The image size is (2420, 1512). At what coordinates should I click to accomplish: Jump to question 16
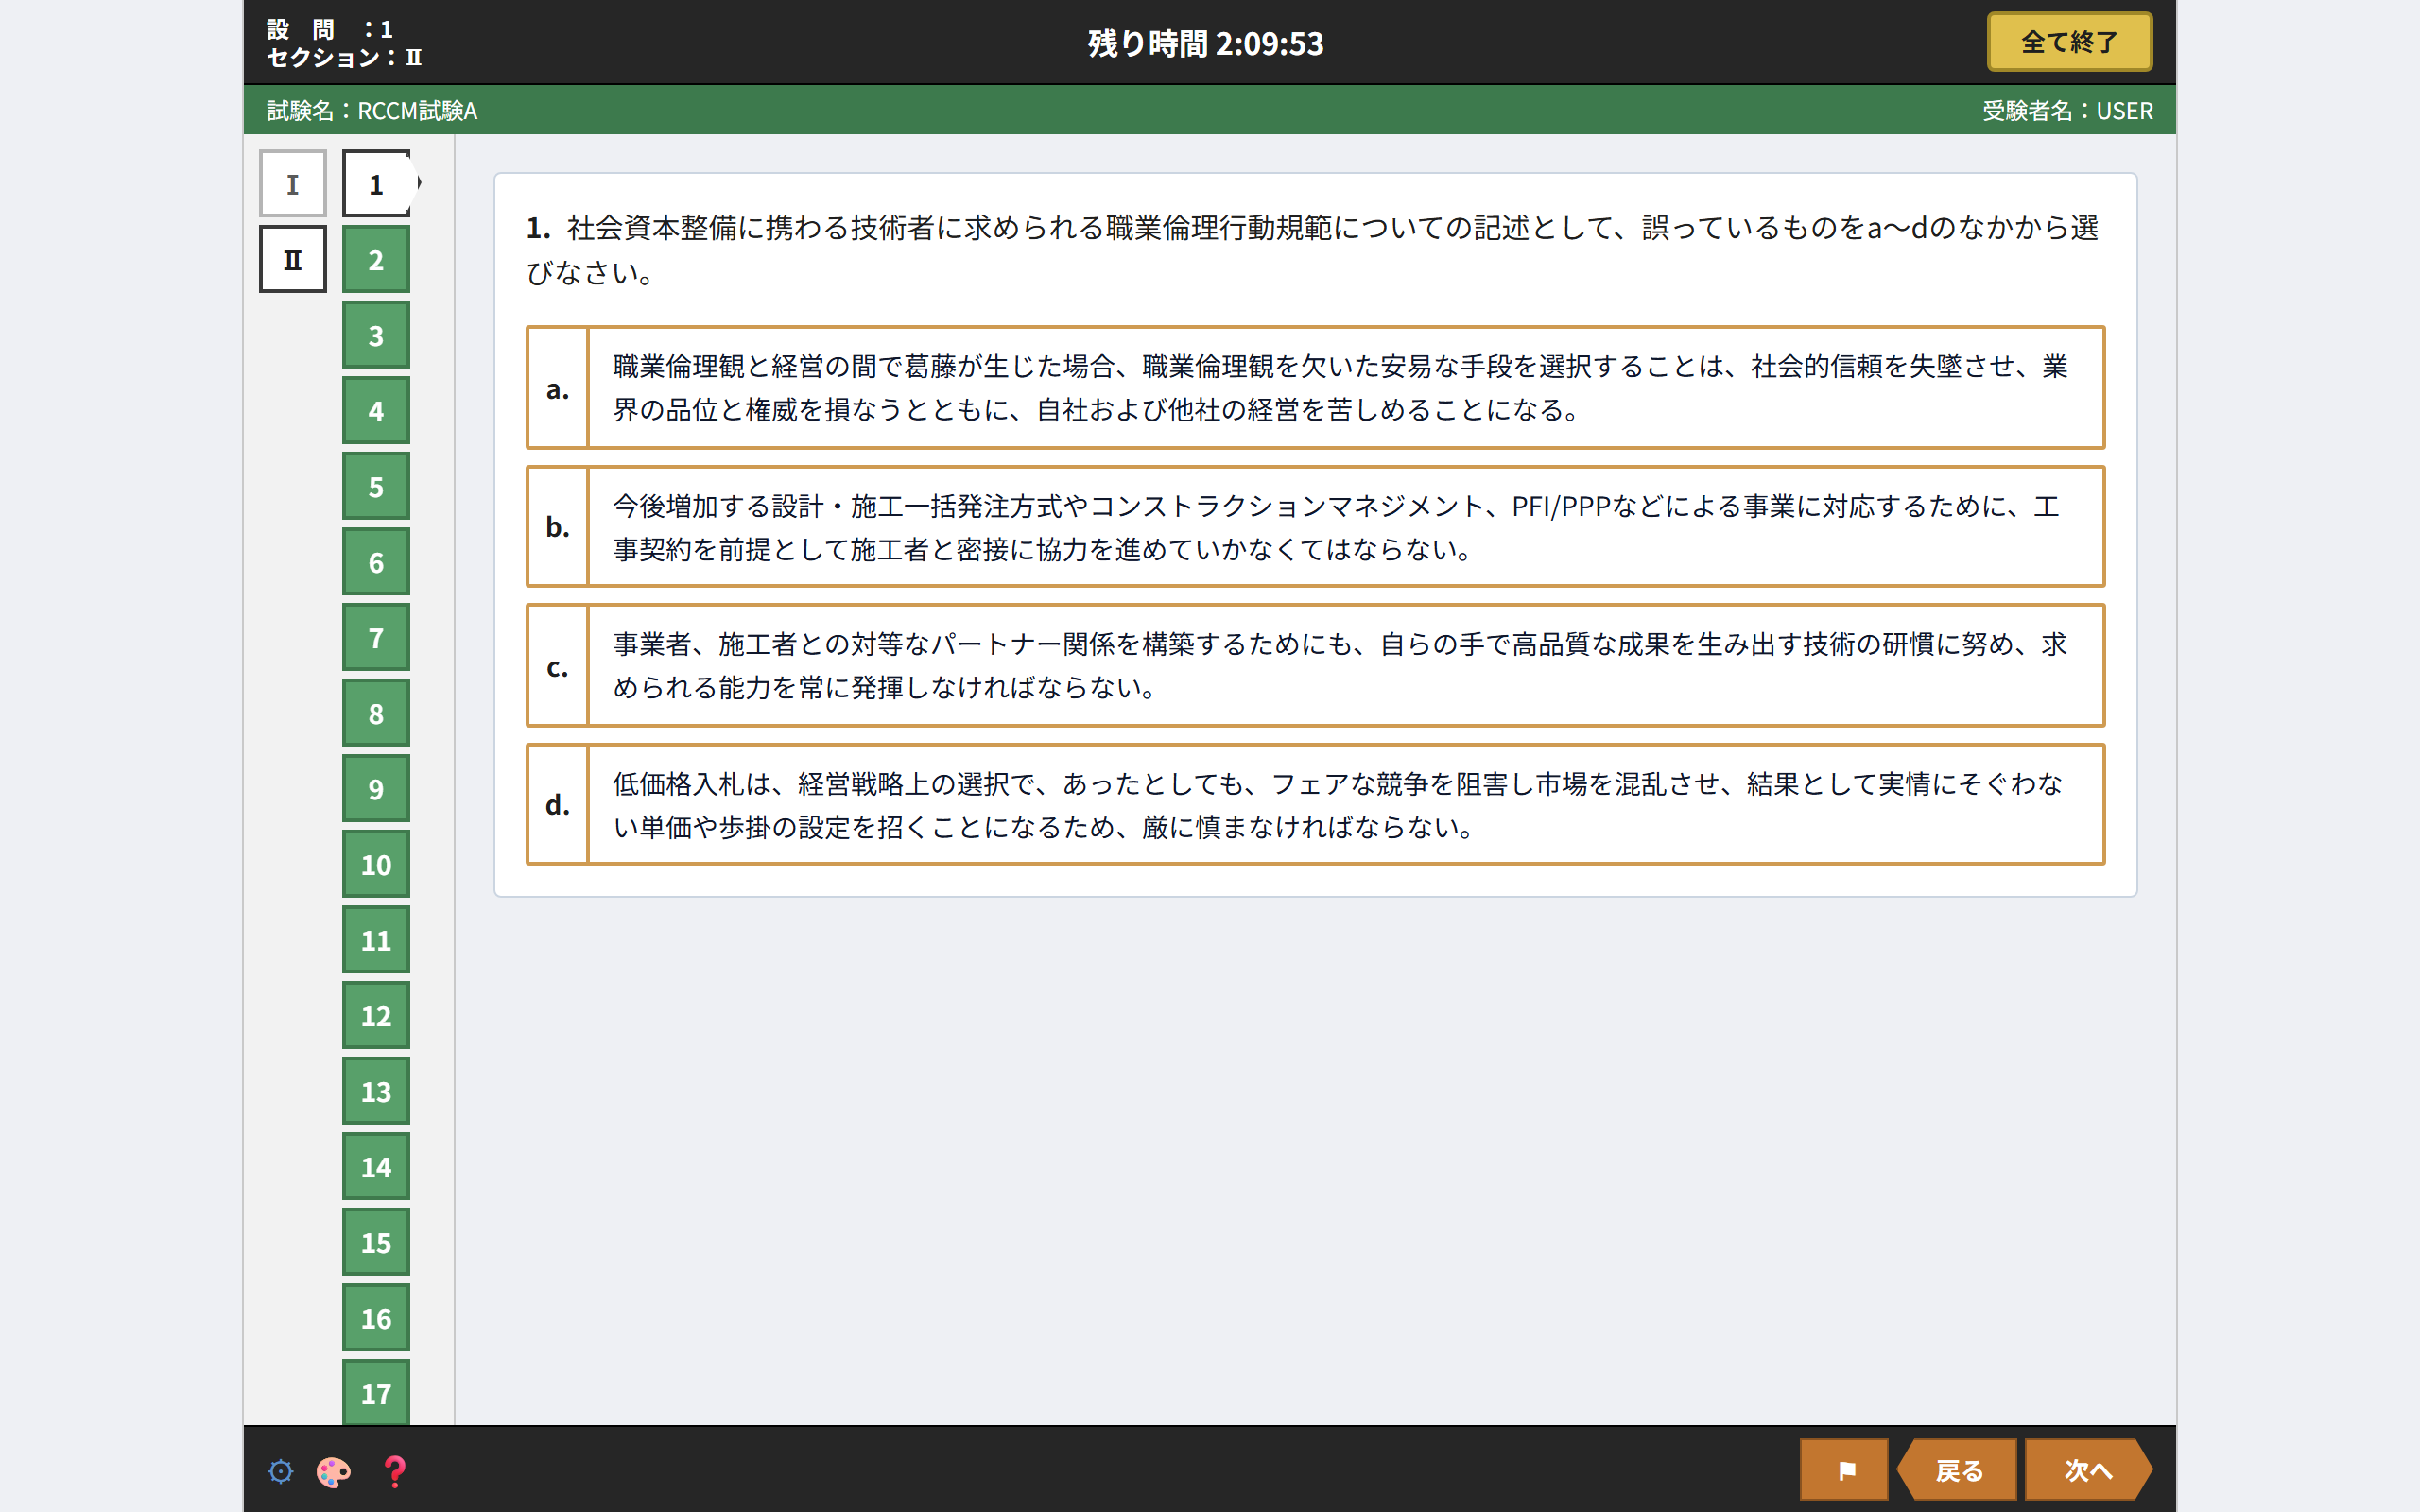(377, 1318)
